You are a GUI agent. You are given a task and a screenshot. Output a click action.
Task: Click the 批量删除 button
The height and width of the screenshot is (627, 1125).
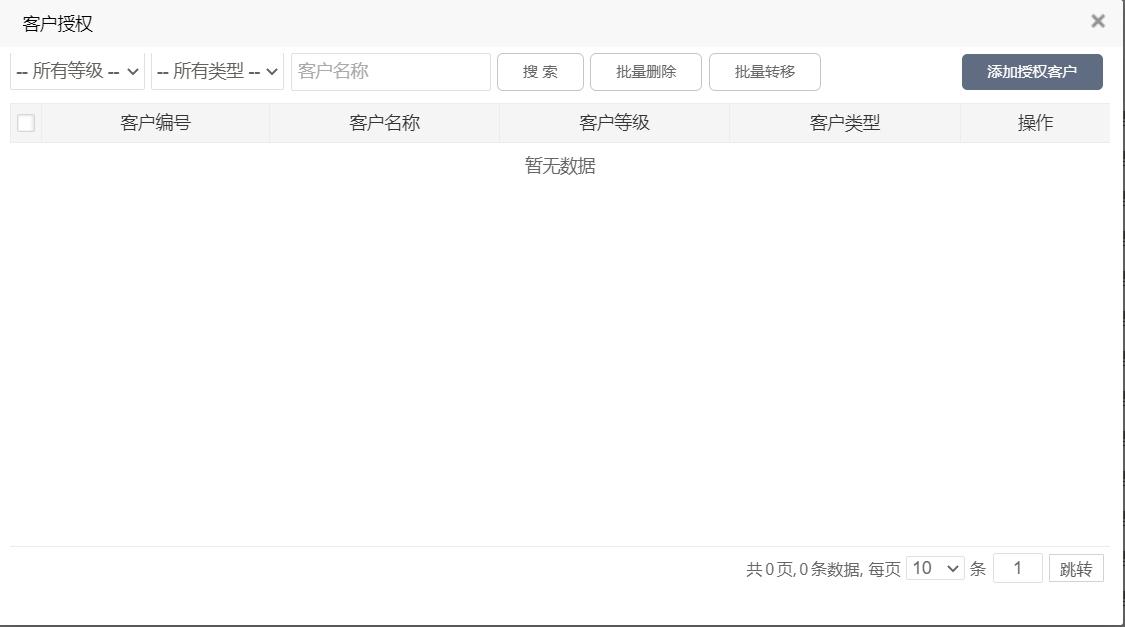click(x=646, y=72)
